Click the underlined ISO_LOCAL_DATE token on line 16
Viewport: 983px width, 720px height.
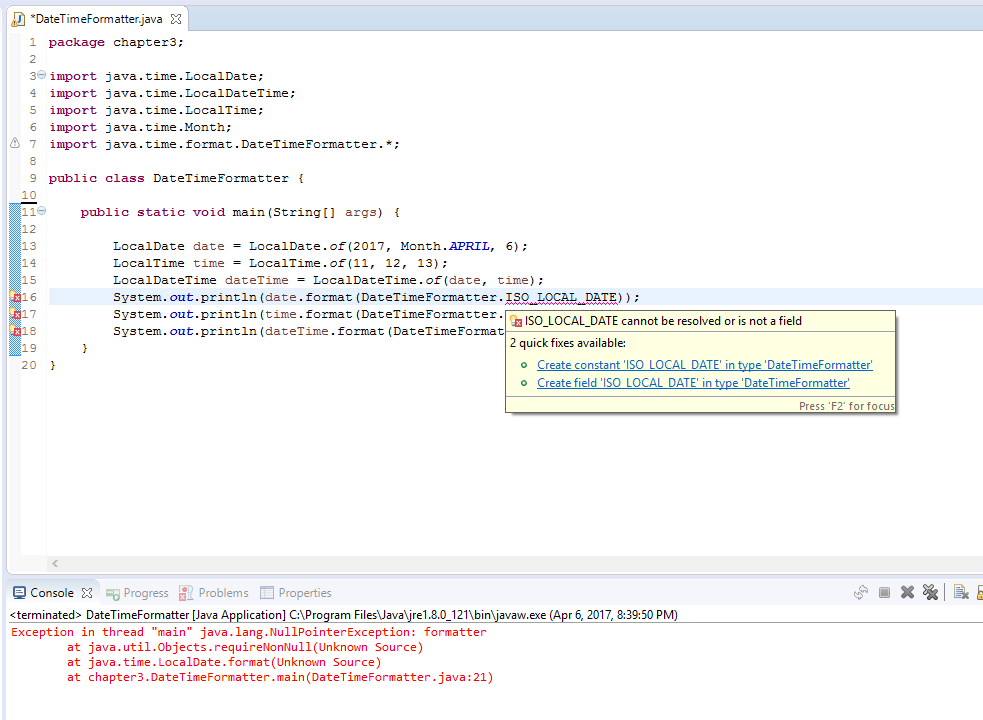click(x=561, y=297)
